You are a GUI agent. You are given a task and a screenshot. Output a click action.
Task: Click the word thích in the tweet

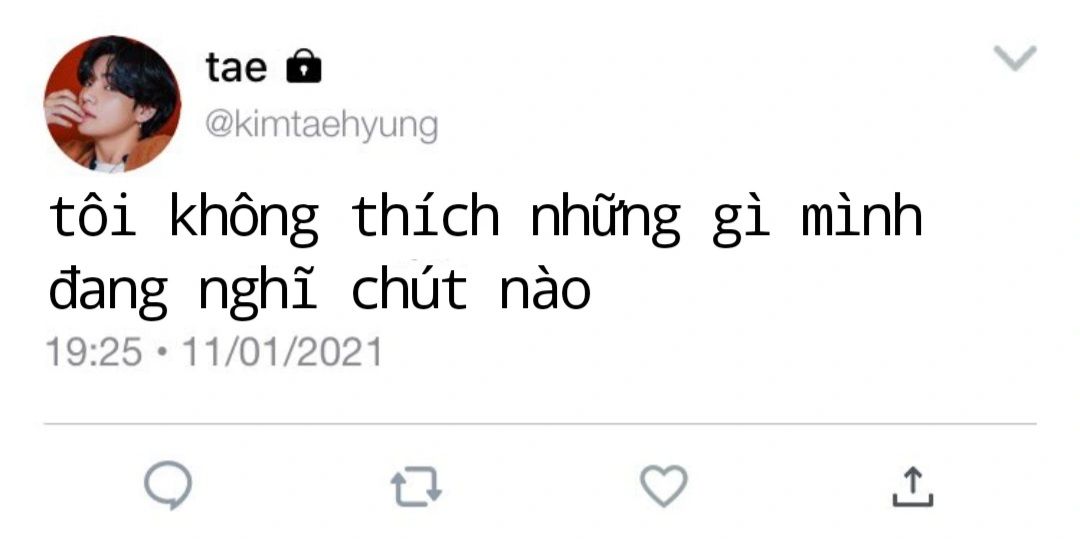(425, 215)
